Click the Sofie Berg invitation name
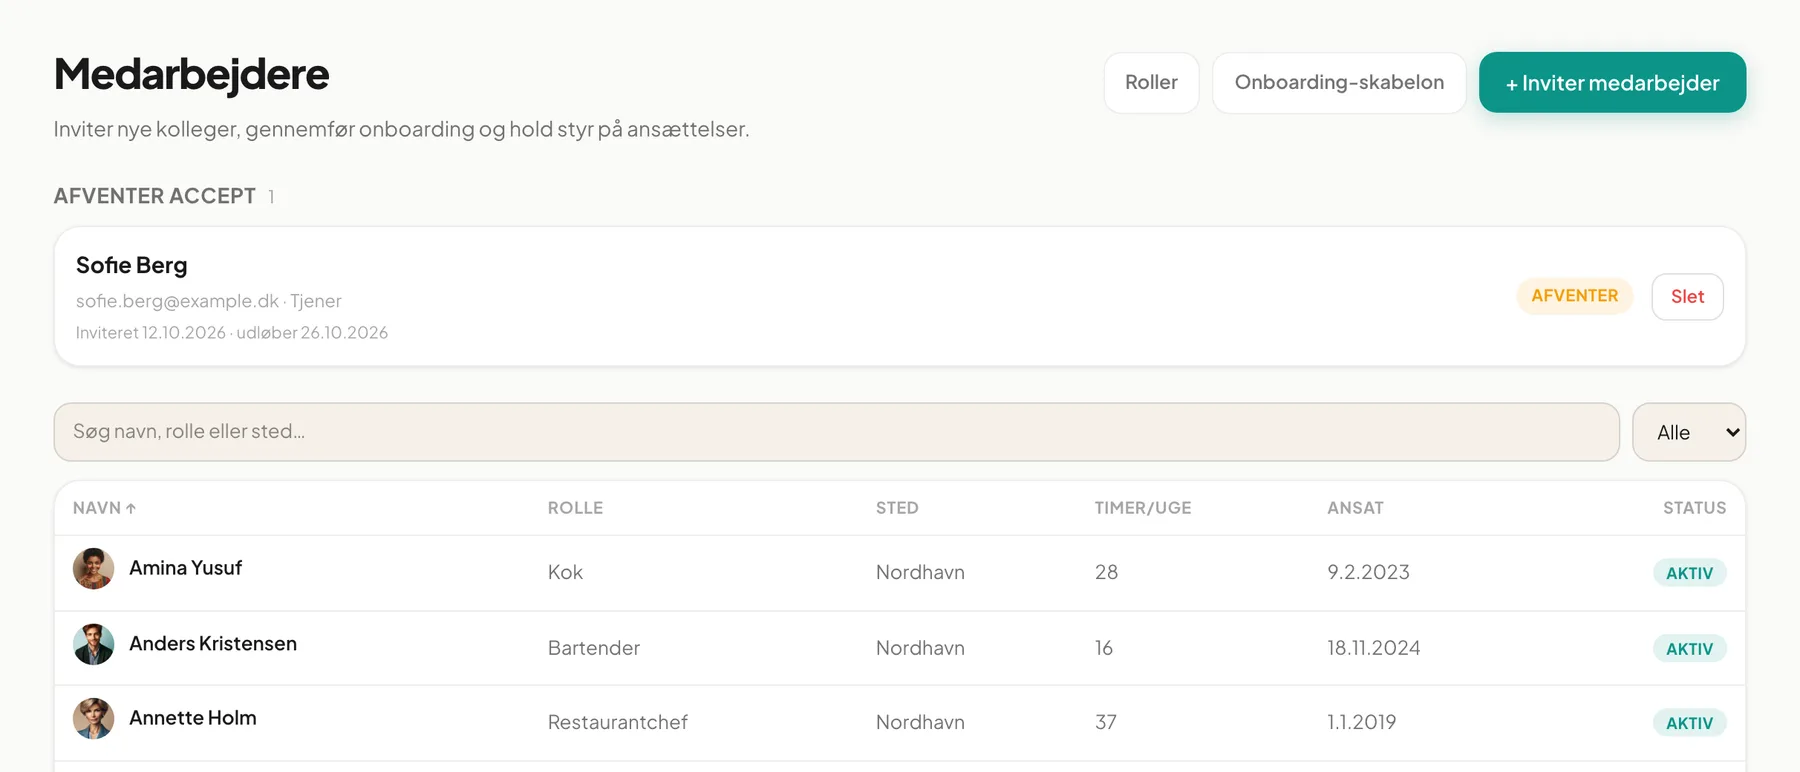1800x772 pixels. [132, 265]
